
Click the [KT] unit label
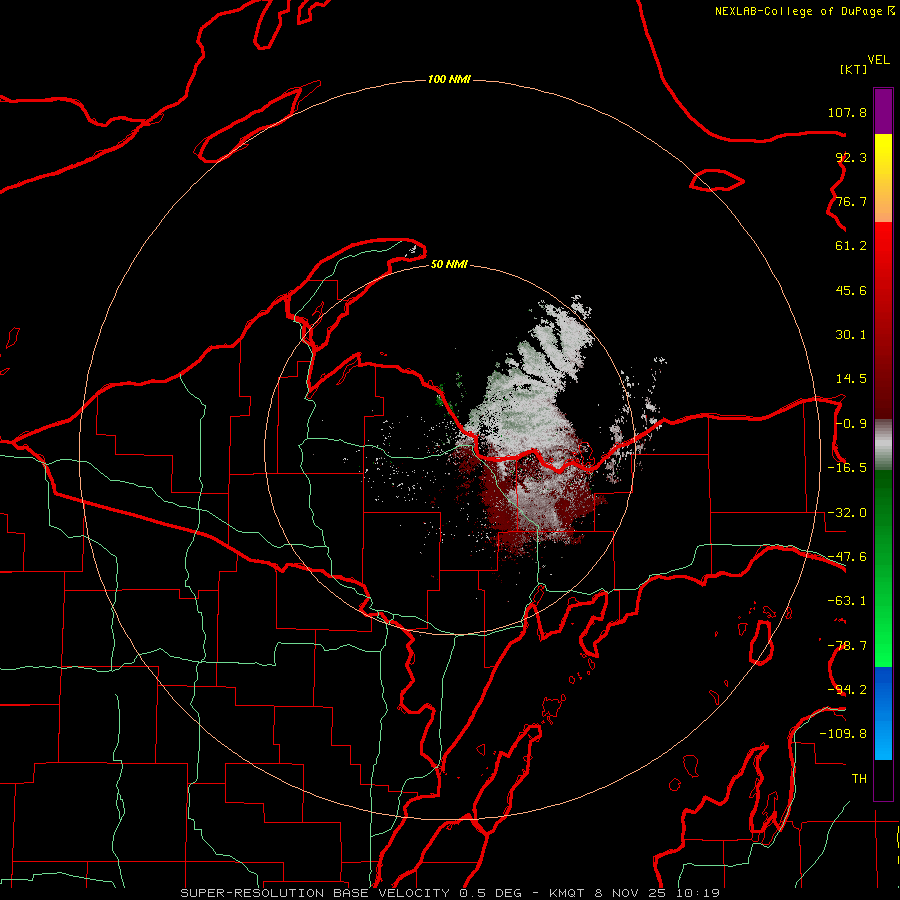tap(854, 69)
